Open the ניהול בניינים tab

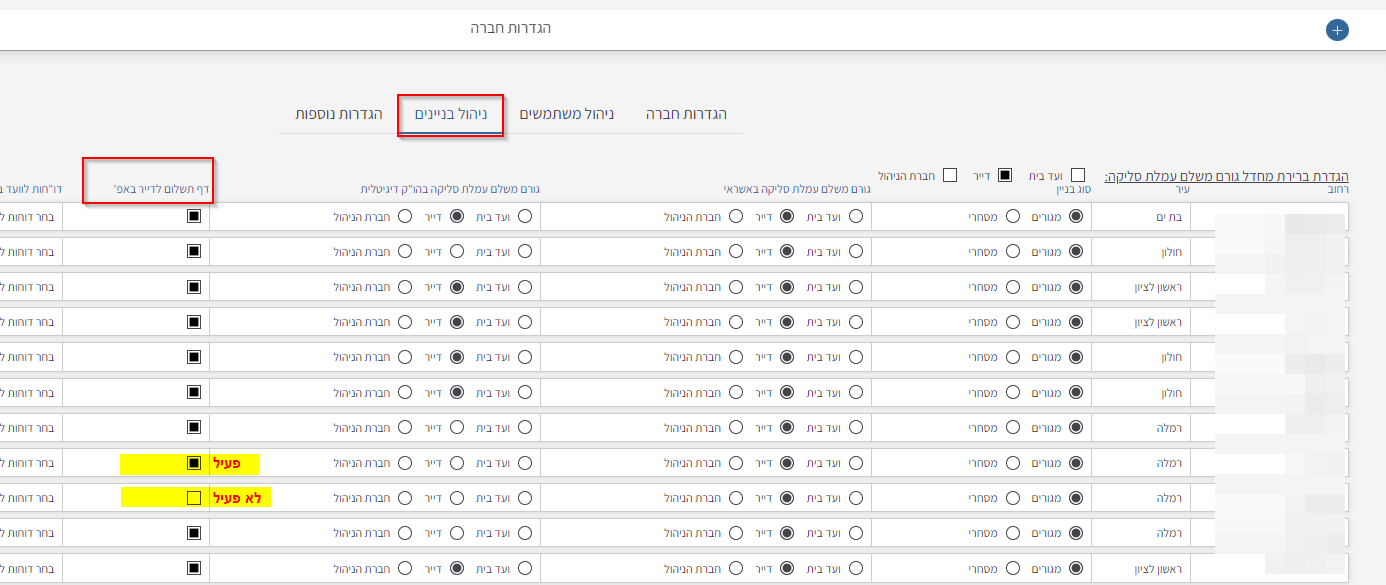click(451, 114)
